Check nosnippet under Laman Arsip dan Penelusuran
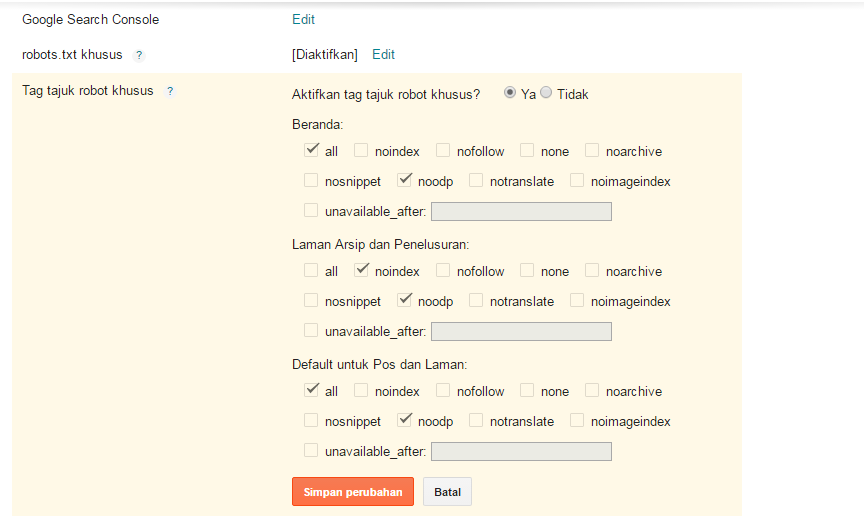This screenshot has height=524, width=864. coord(311,300)
